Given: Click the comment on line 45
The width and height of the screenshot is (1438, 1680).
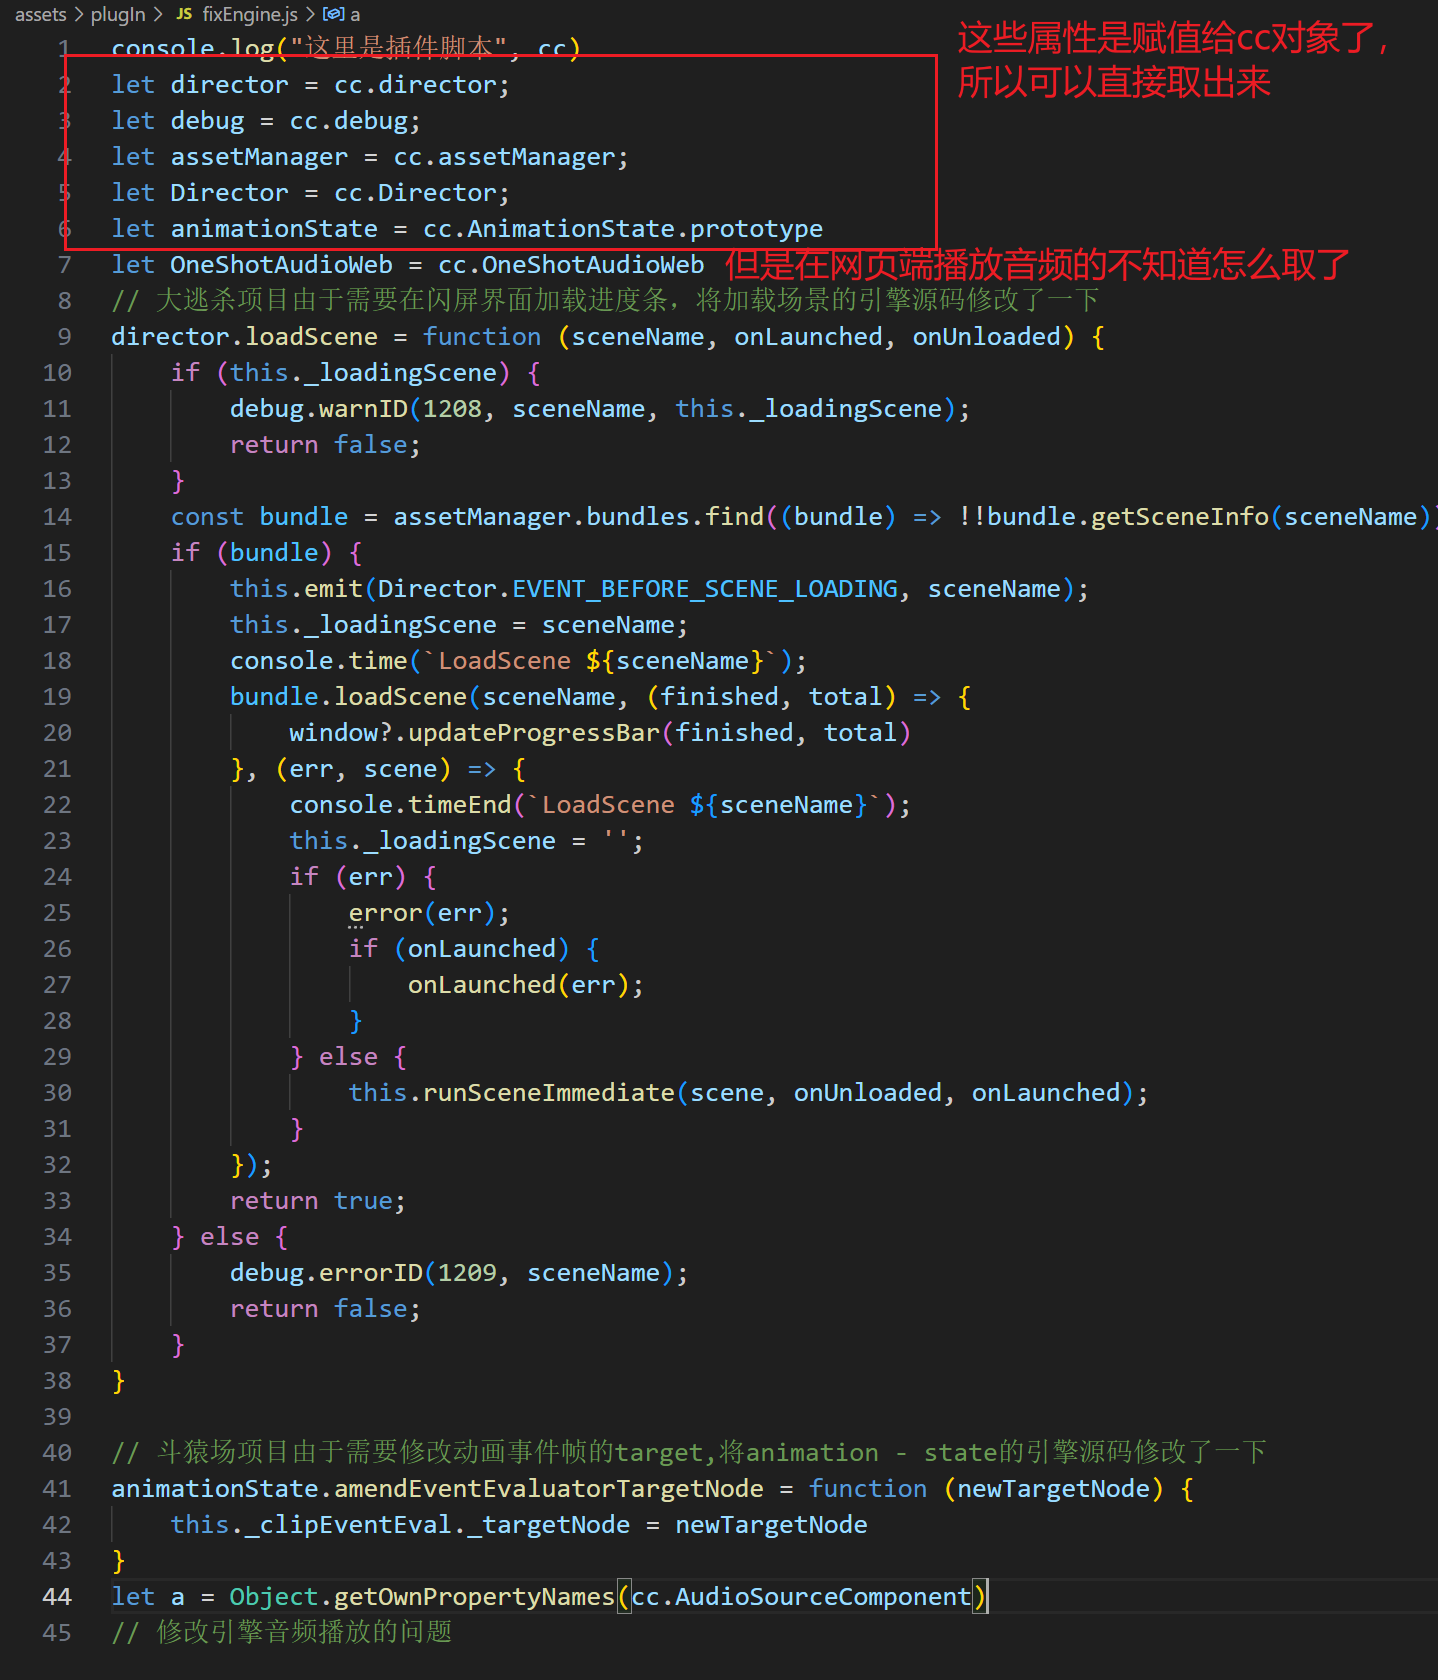Looking at the screenshot, I should pyautogui.click(x=282, y=1633).
